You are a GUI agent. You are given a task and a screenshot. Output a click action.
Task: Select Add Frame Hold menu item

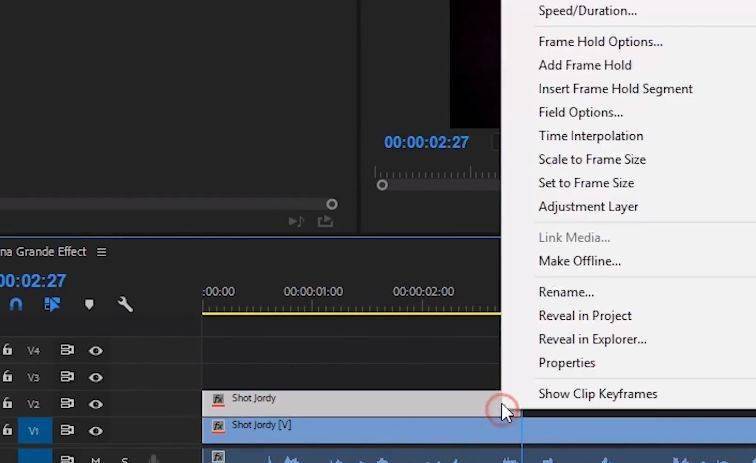[585, 65]
